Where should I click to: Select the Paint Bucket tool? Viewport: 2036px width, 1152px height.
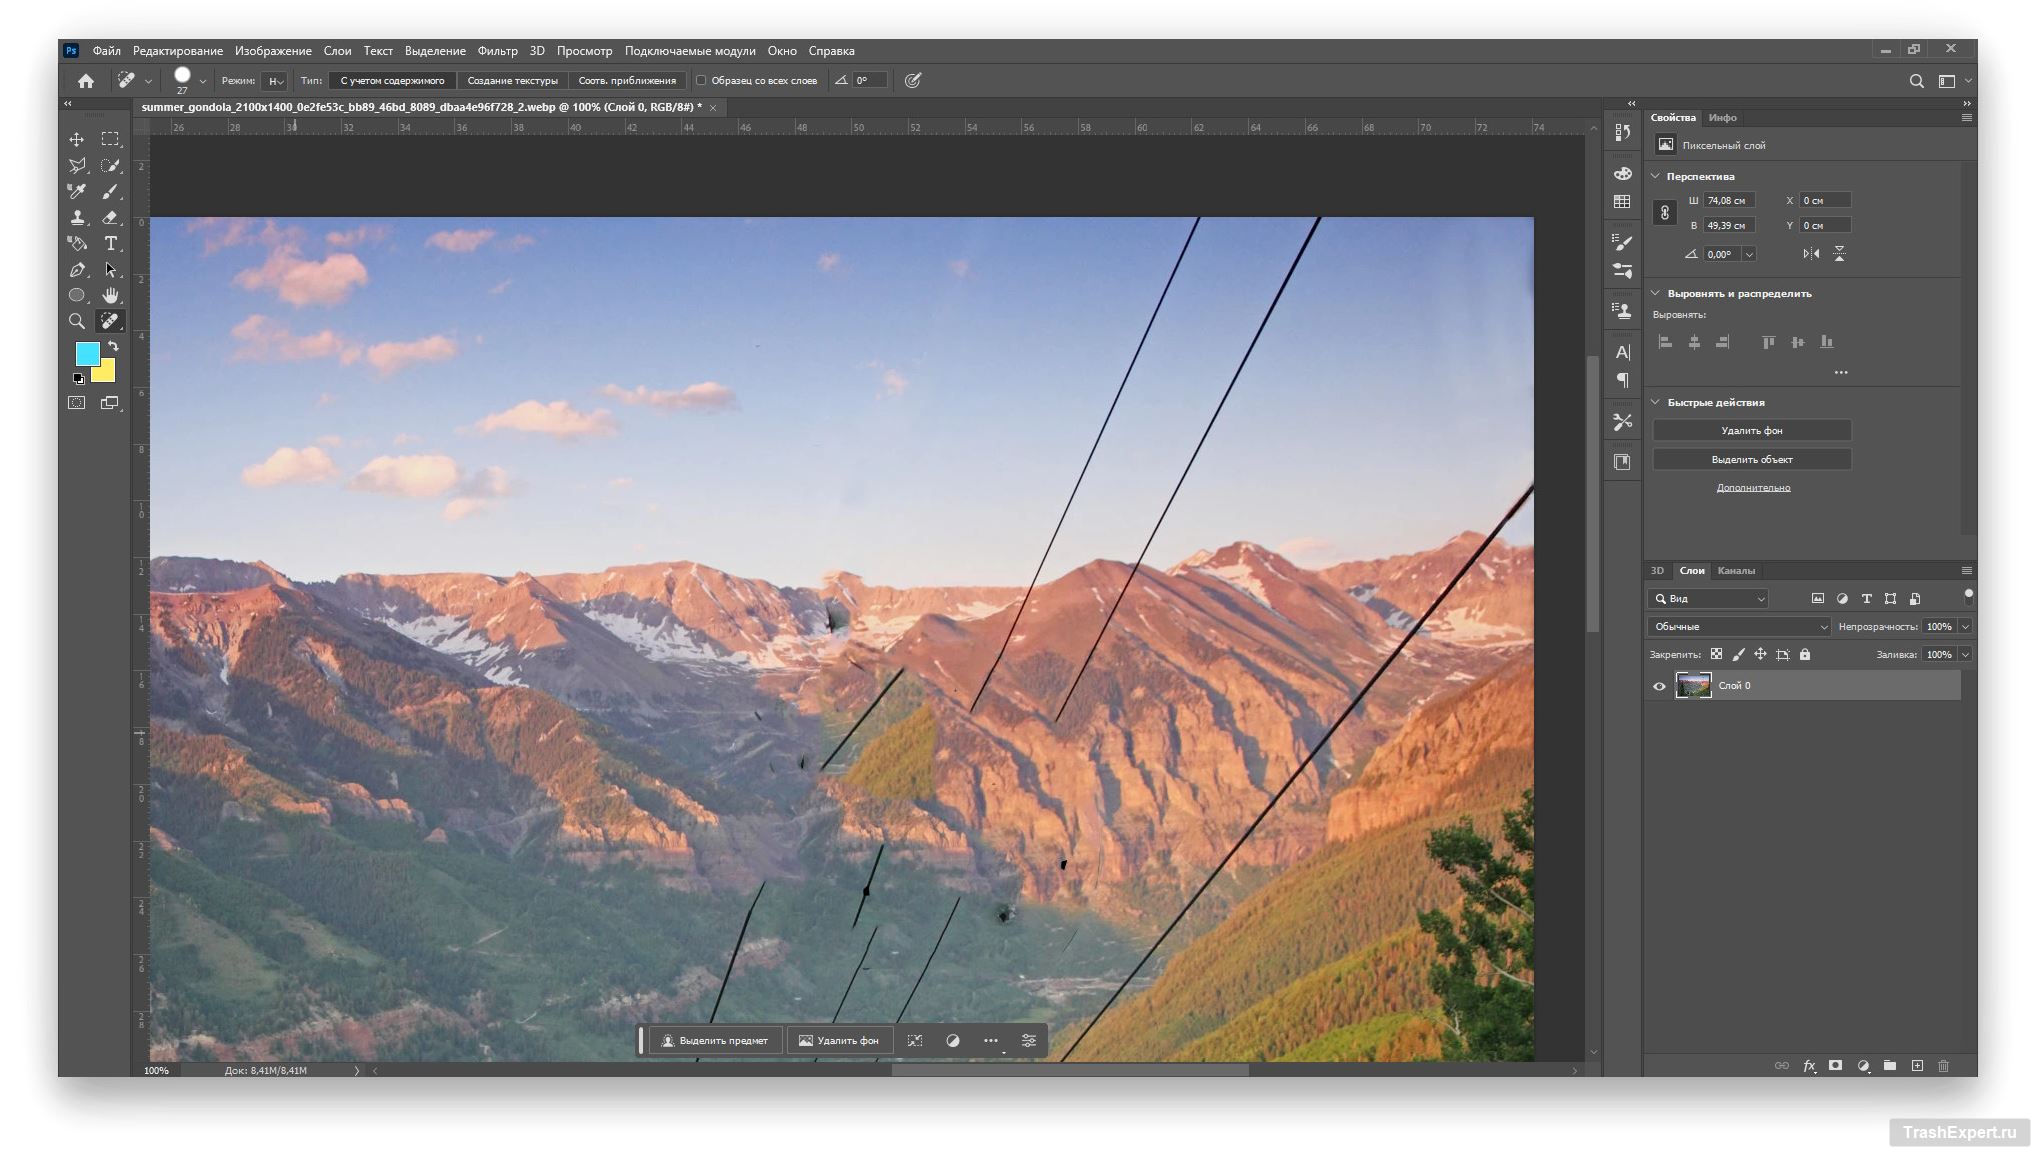[x=77, y=243]
